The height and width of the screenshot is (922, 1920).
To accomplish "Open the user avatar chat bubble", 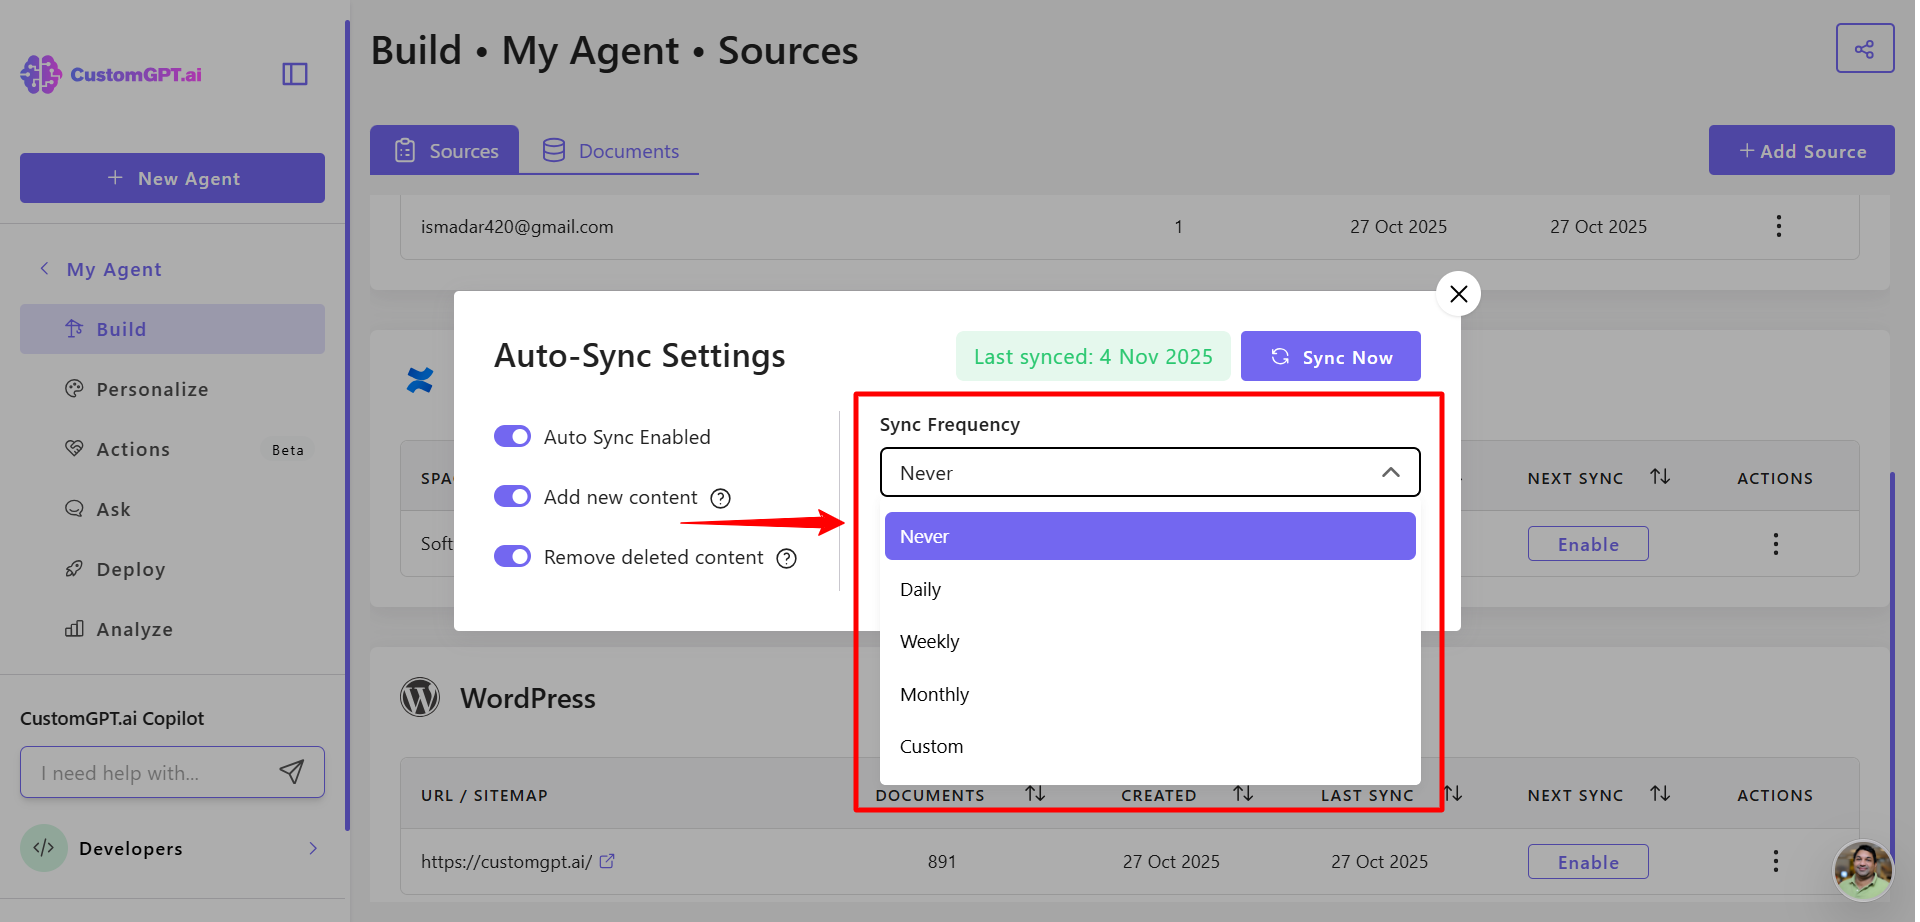I will [1863, 870].
